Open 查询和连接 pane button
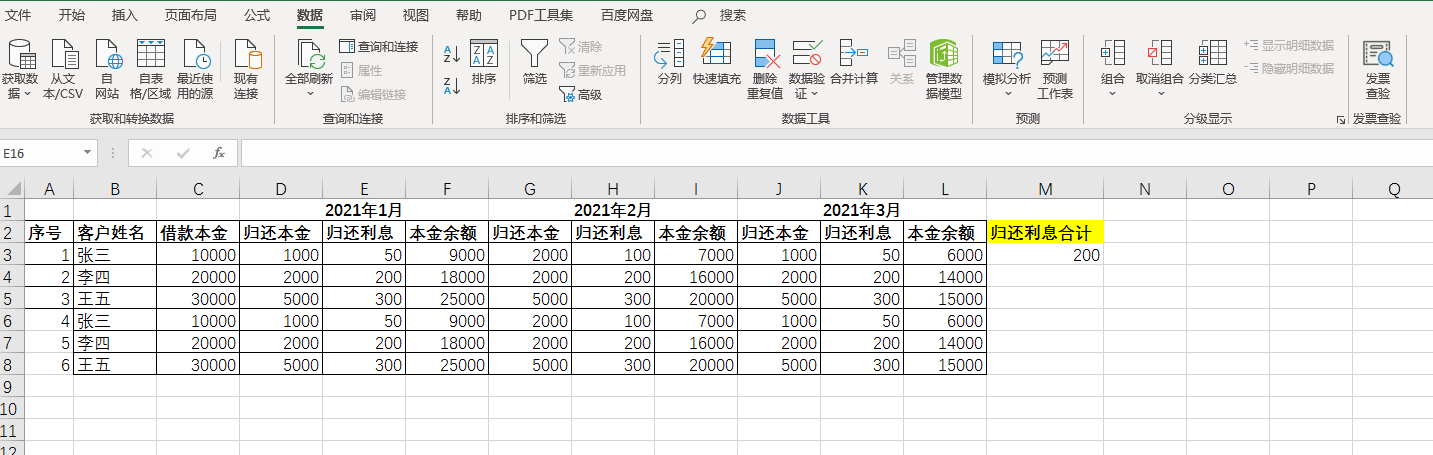The height and width of the screenshot is (455, 1433). pyautogui.click(x=379, y=46)
